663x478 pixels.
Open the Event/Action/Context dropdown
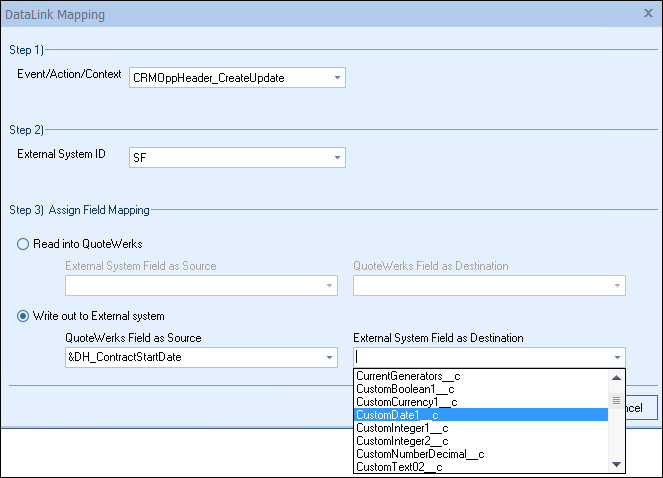337,77
